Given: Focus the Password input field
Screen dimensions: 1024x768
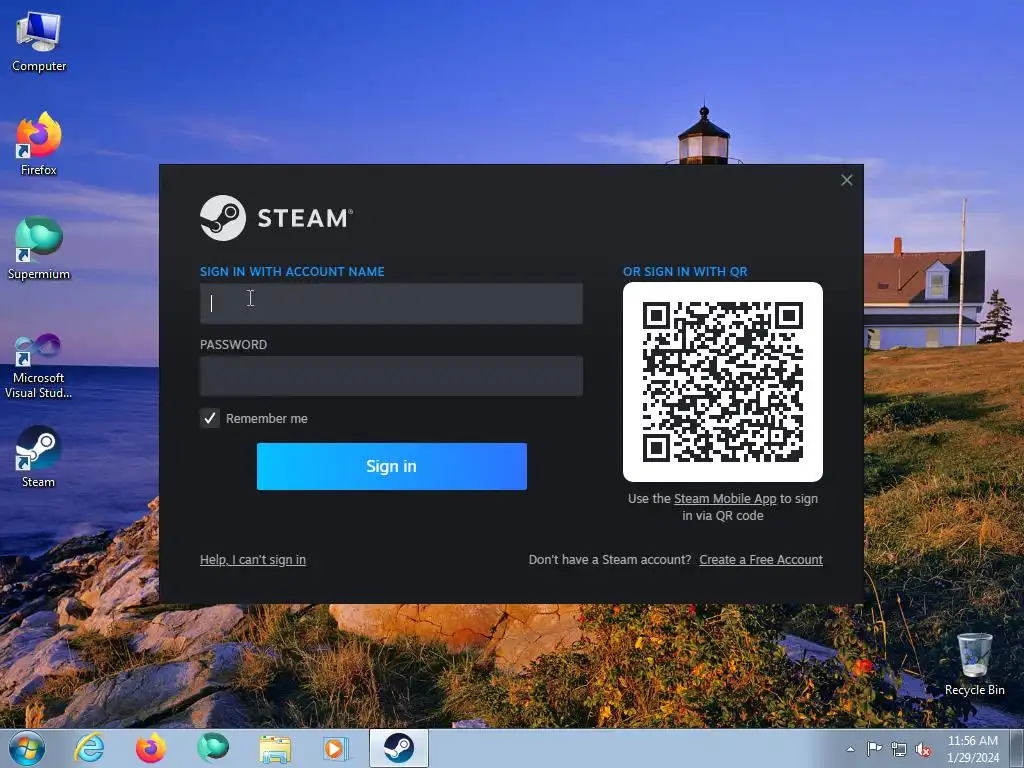Looking at the screenshot, I should tap(391, 376).
